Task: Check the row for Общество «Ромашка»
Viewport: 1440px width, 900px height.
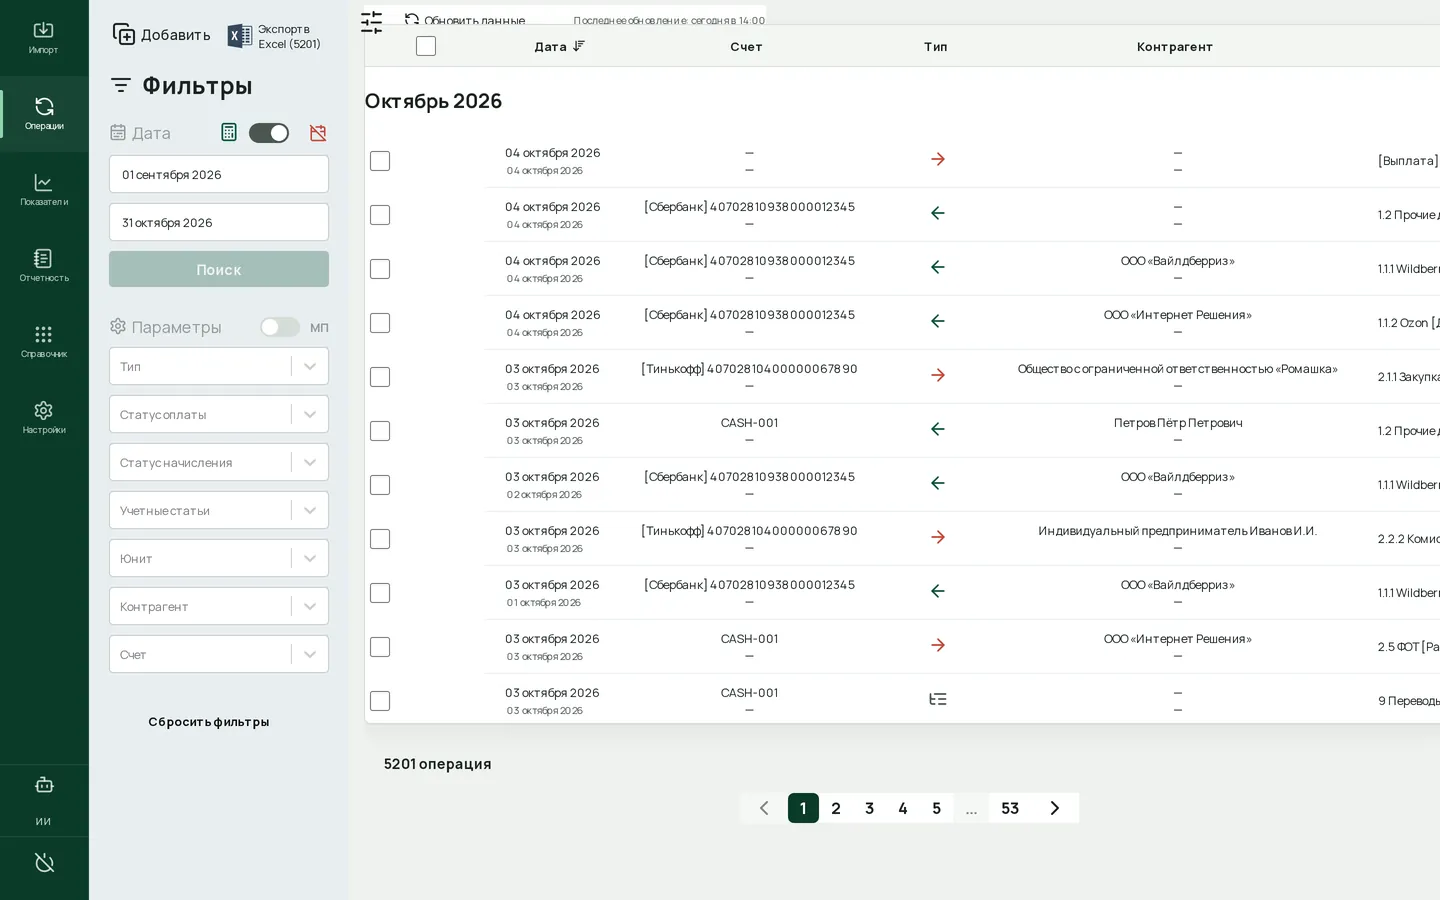Action: coord(380,377)
